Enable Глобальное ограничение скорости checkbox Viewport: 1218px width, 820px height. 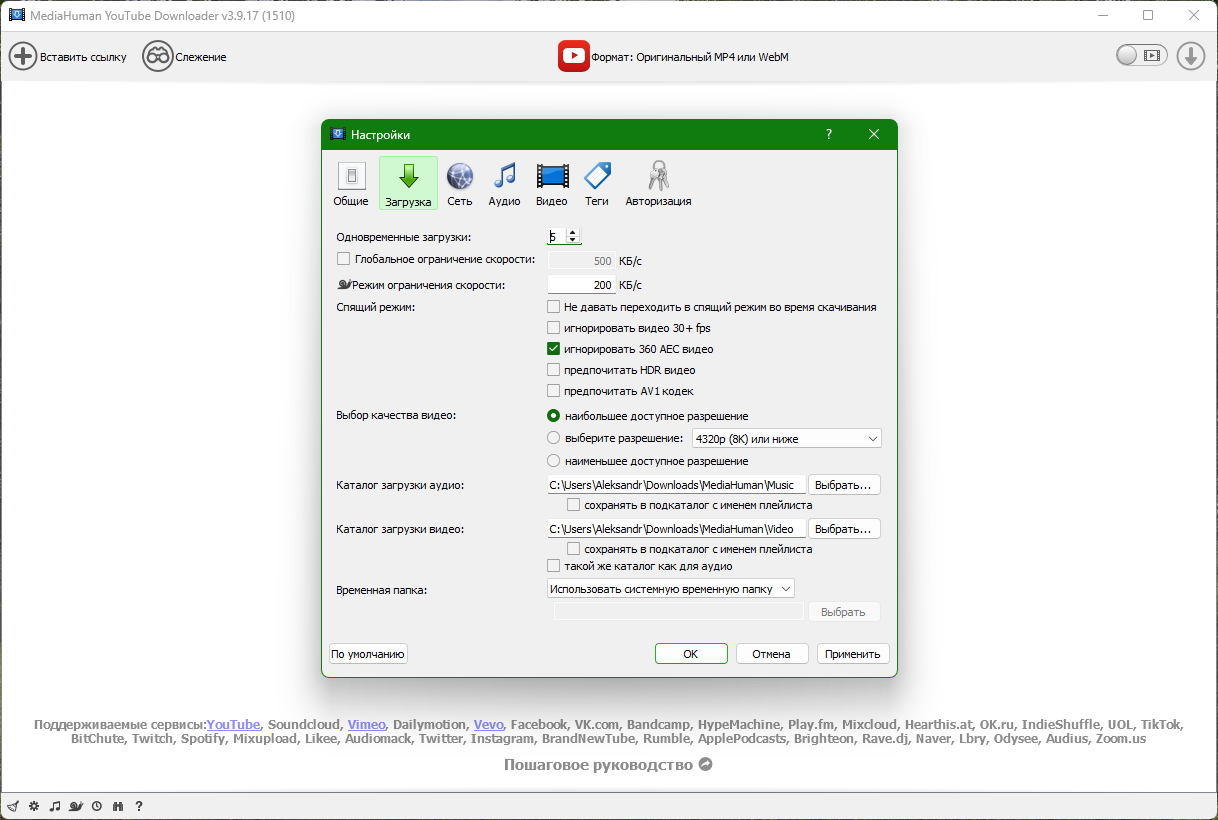344,259
